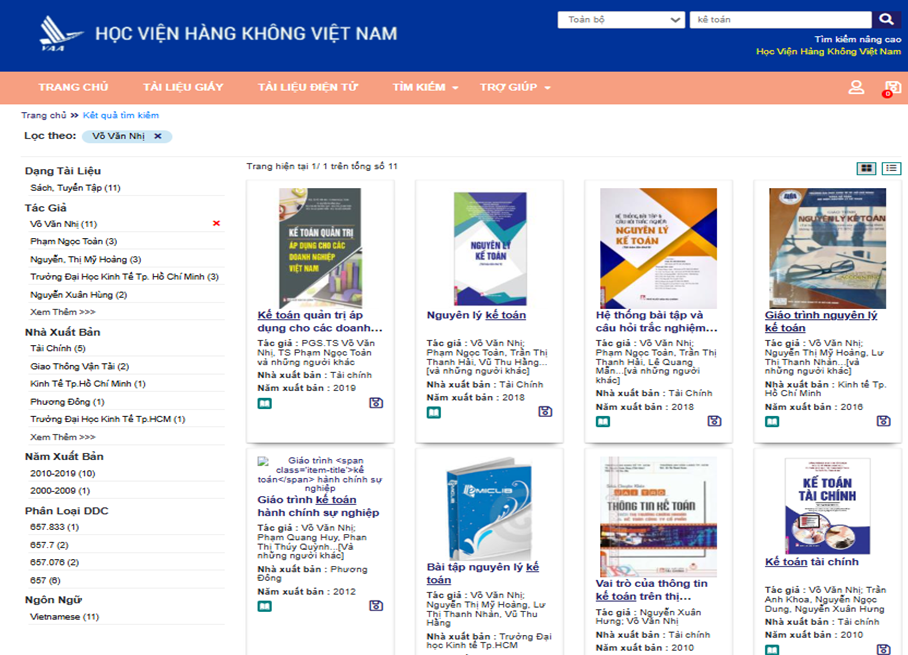Filter by Sách, Tuyển Tập (11)

pyautogui.click(x=75, y=188)
